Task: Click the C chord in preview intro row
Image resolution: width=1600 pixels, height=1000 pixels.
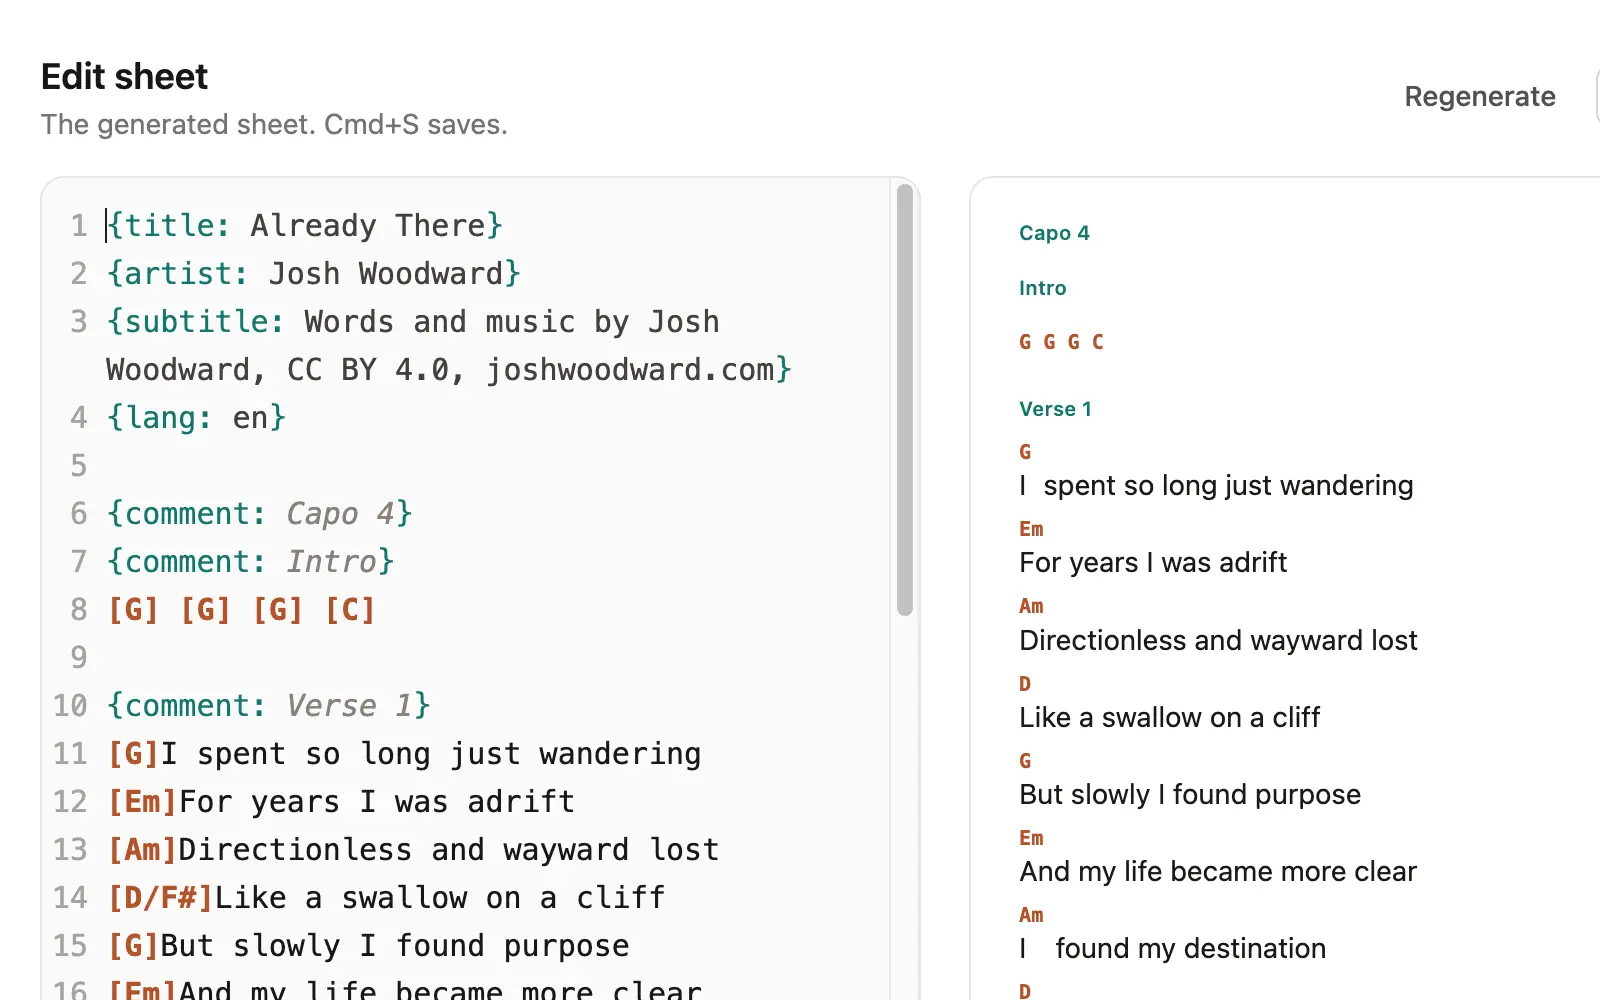Action: pos(1097,342)
